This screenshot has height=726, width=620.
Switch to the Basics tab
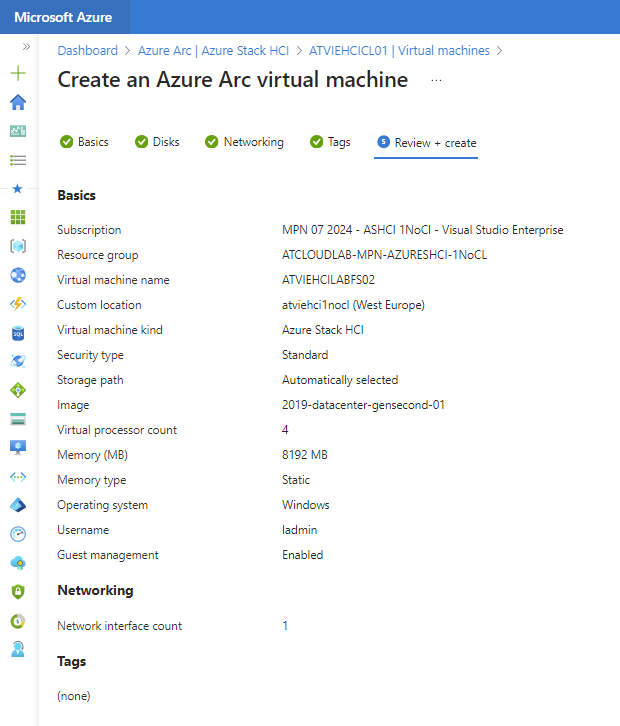pyautogui.click(x=84, y=142)
